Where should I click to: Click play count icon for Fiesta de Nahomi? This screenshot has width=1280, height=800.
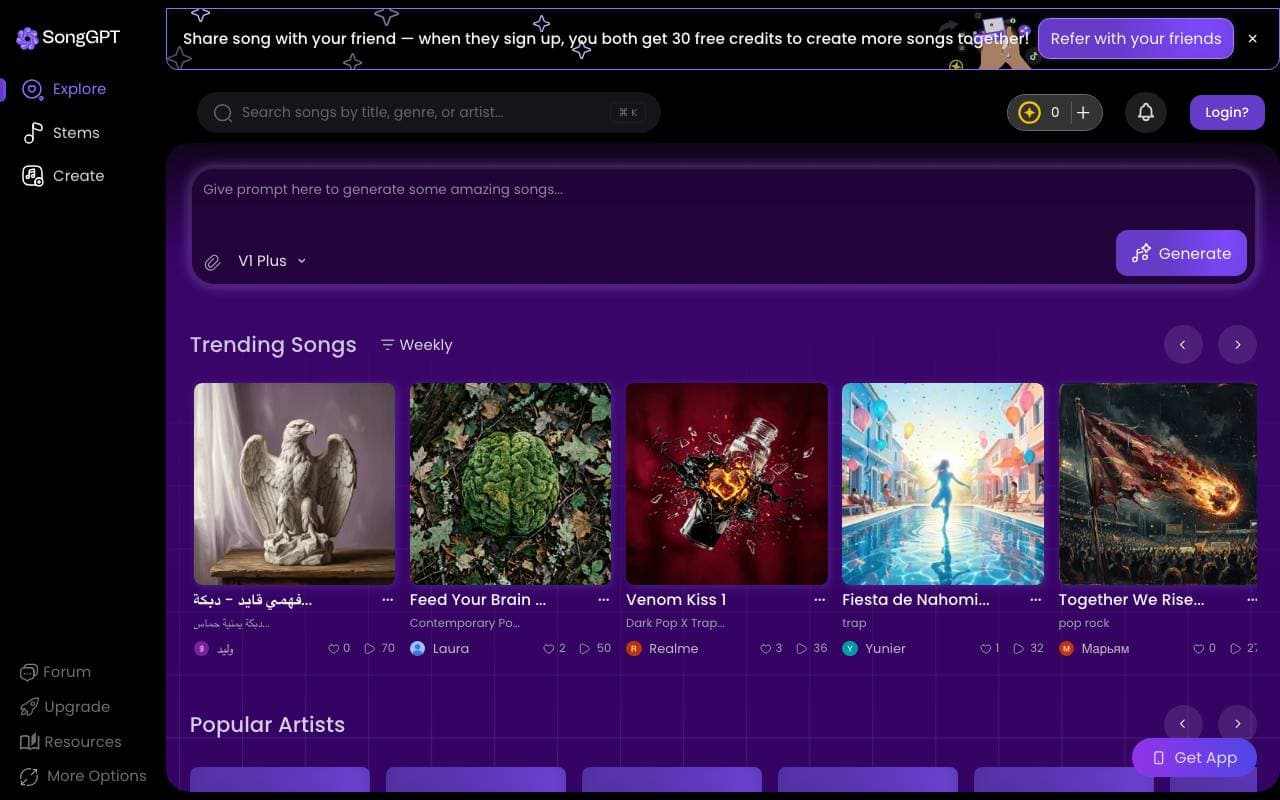pyautogui.click(x=1018, y=649)
